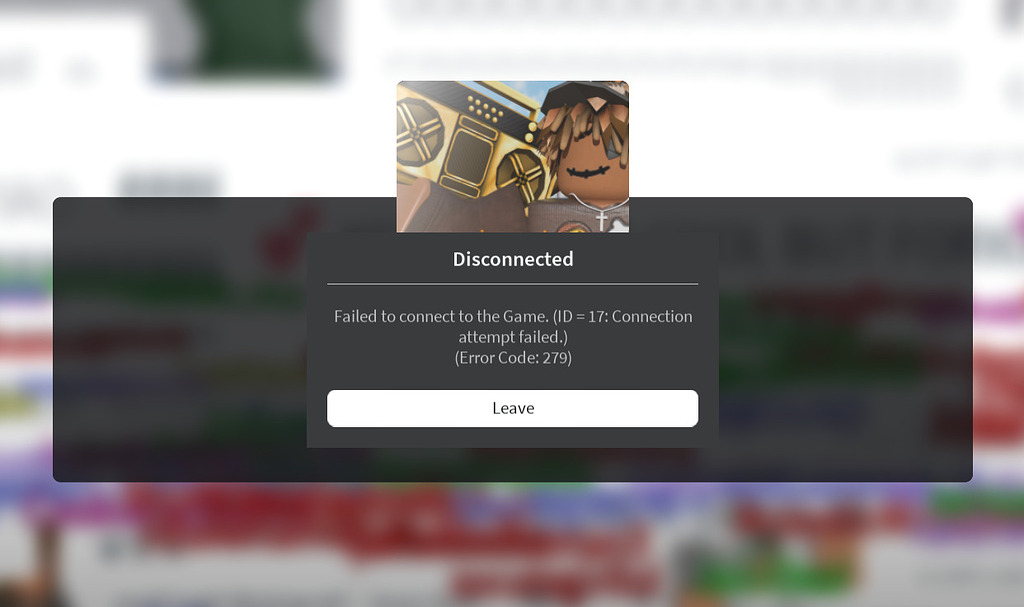Click the 'Error Code: 279' text
1024x607 pixels.
coord(513,358)
